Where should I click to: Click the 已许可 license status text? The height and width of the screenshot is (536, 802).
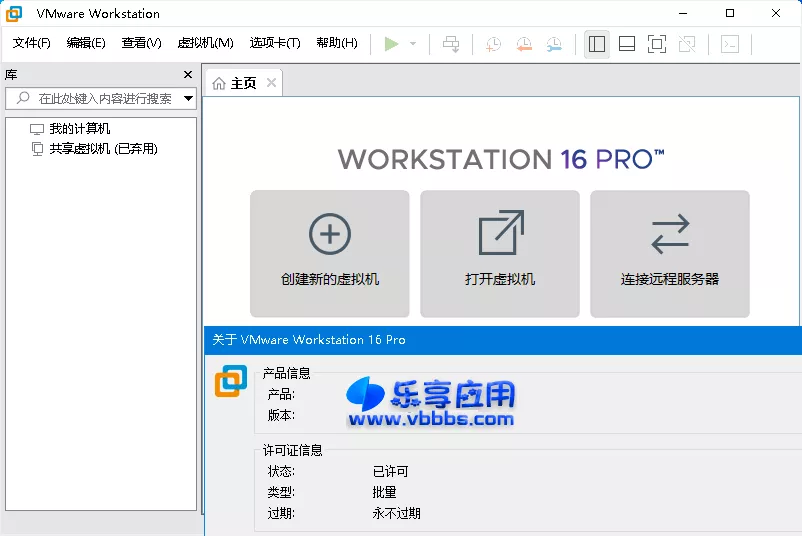tap(390, 471)
